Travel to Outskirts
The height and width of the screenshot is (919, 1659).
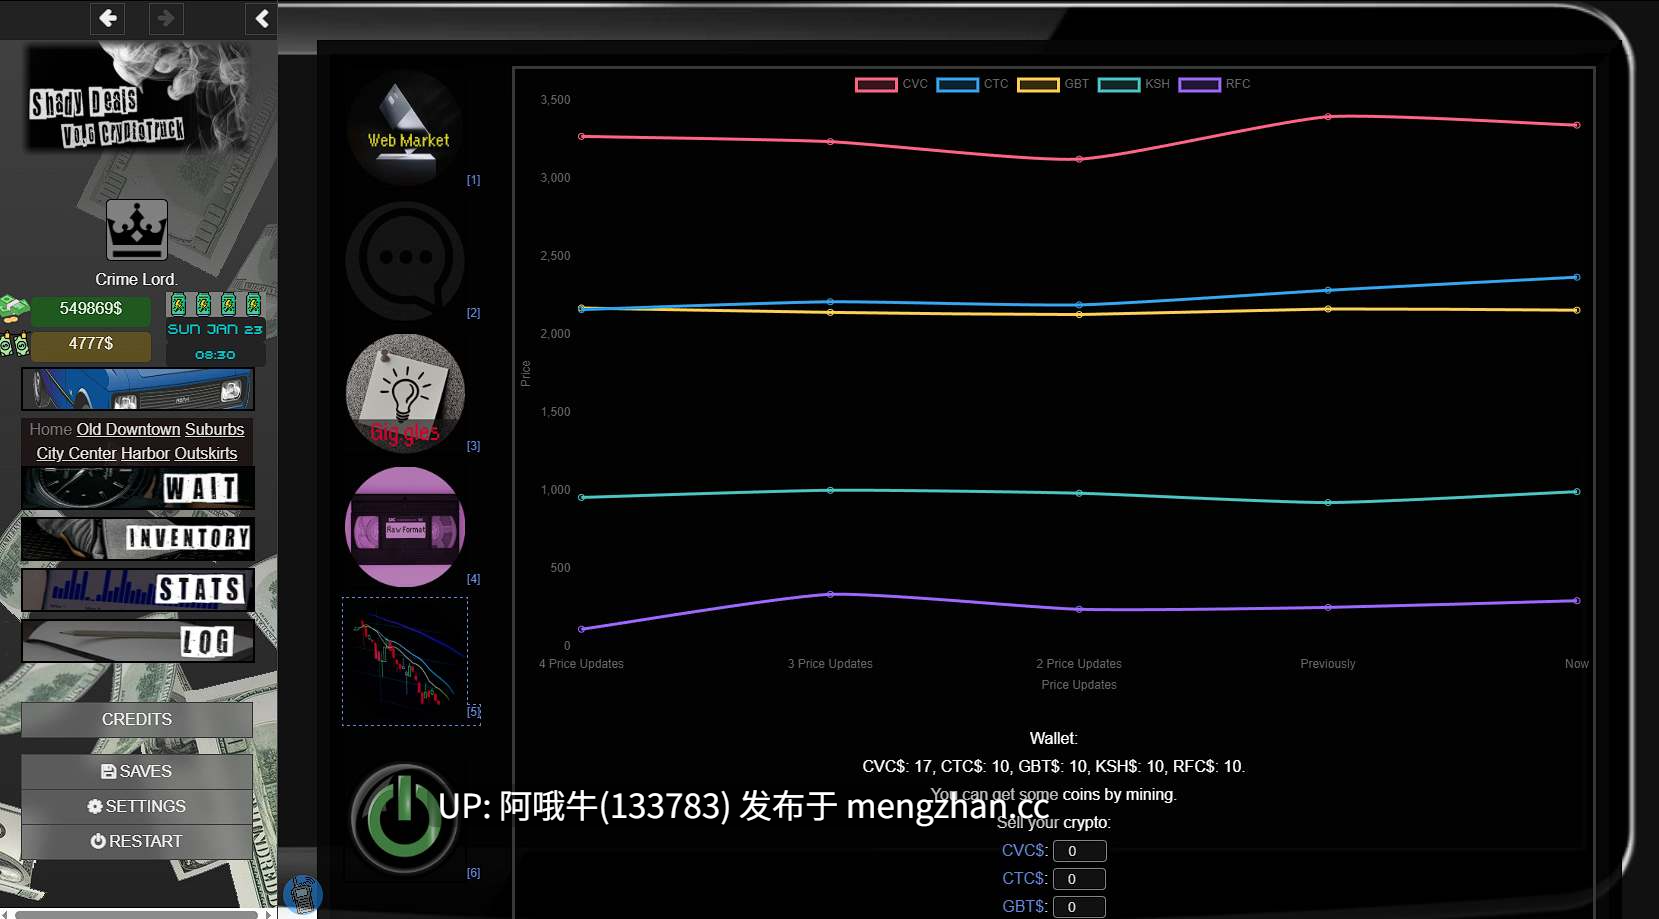(x=206, y=453)
